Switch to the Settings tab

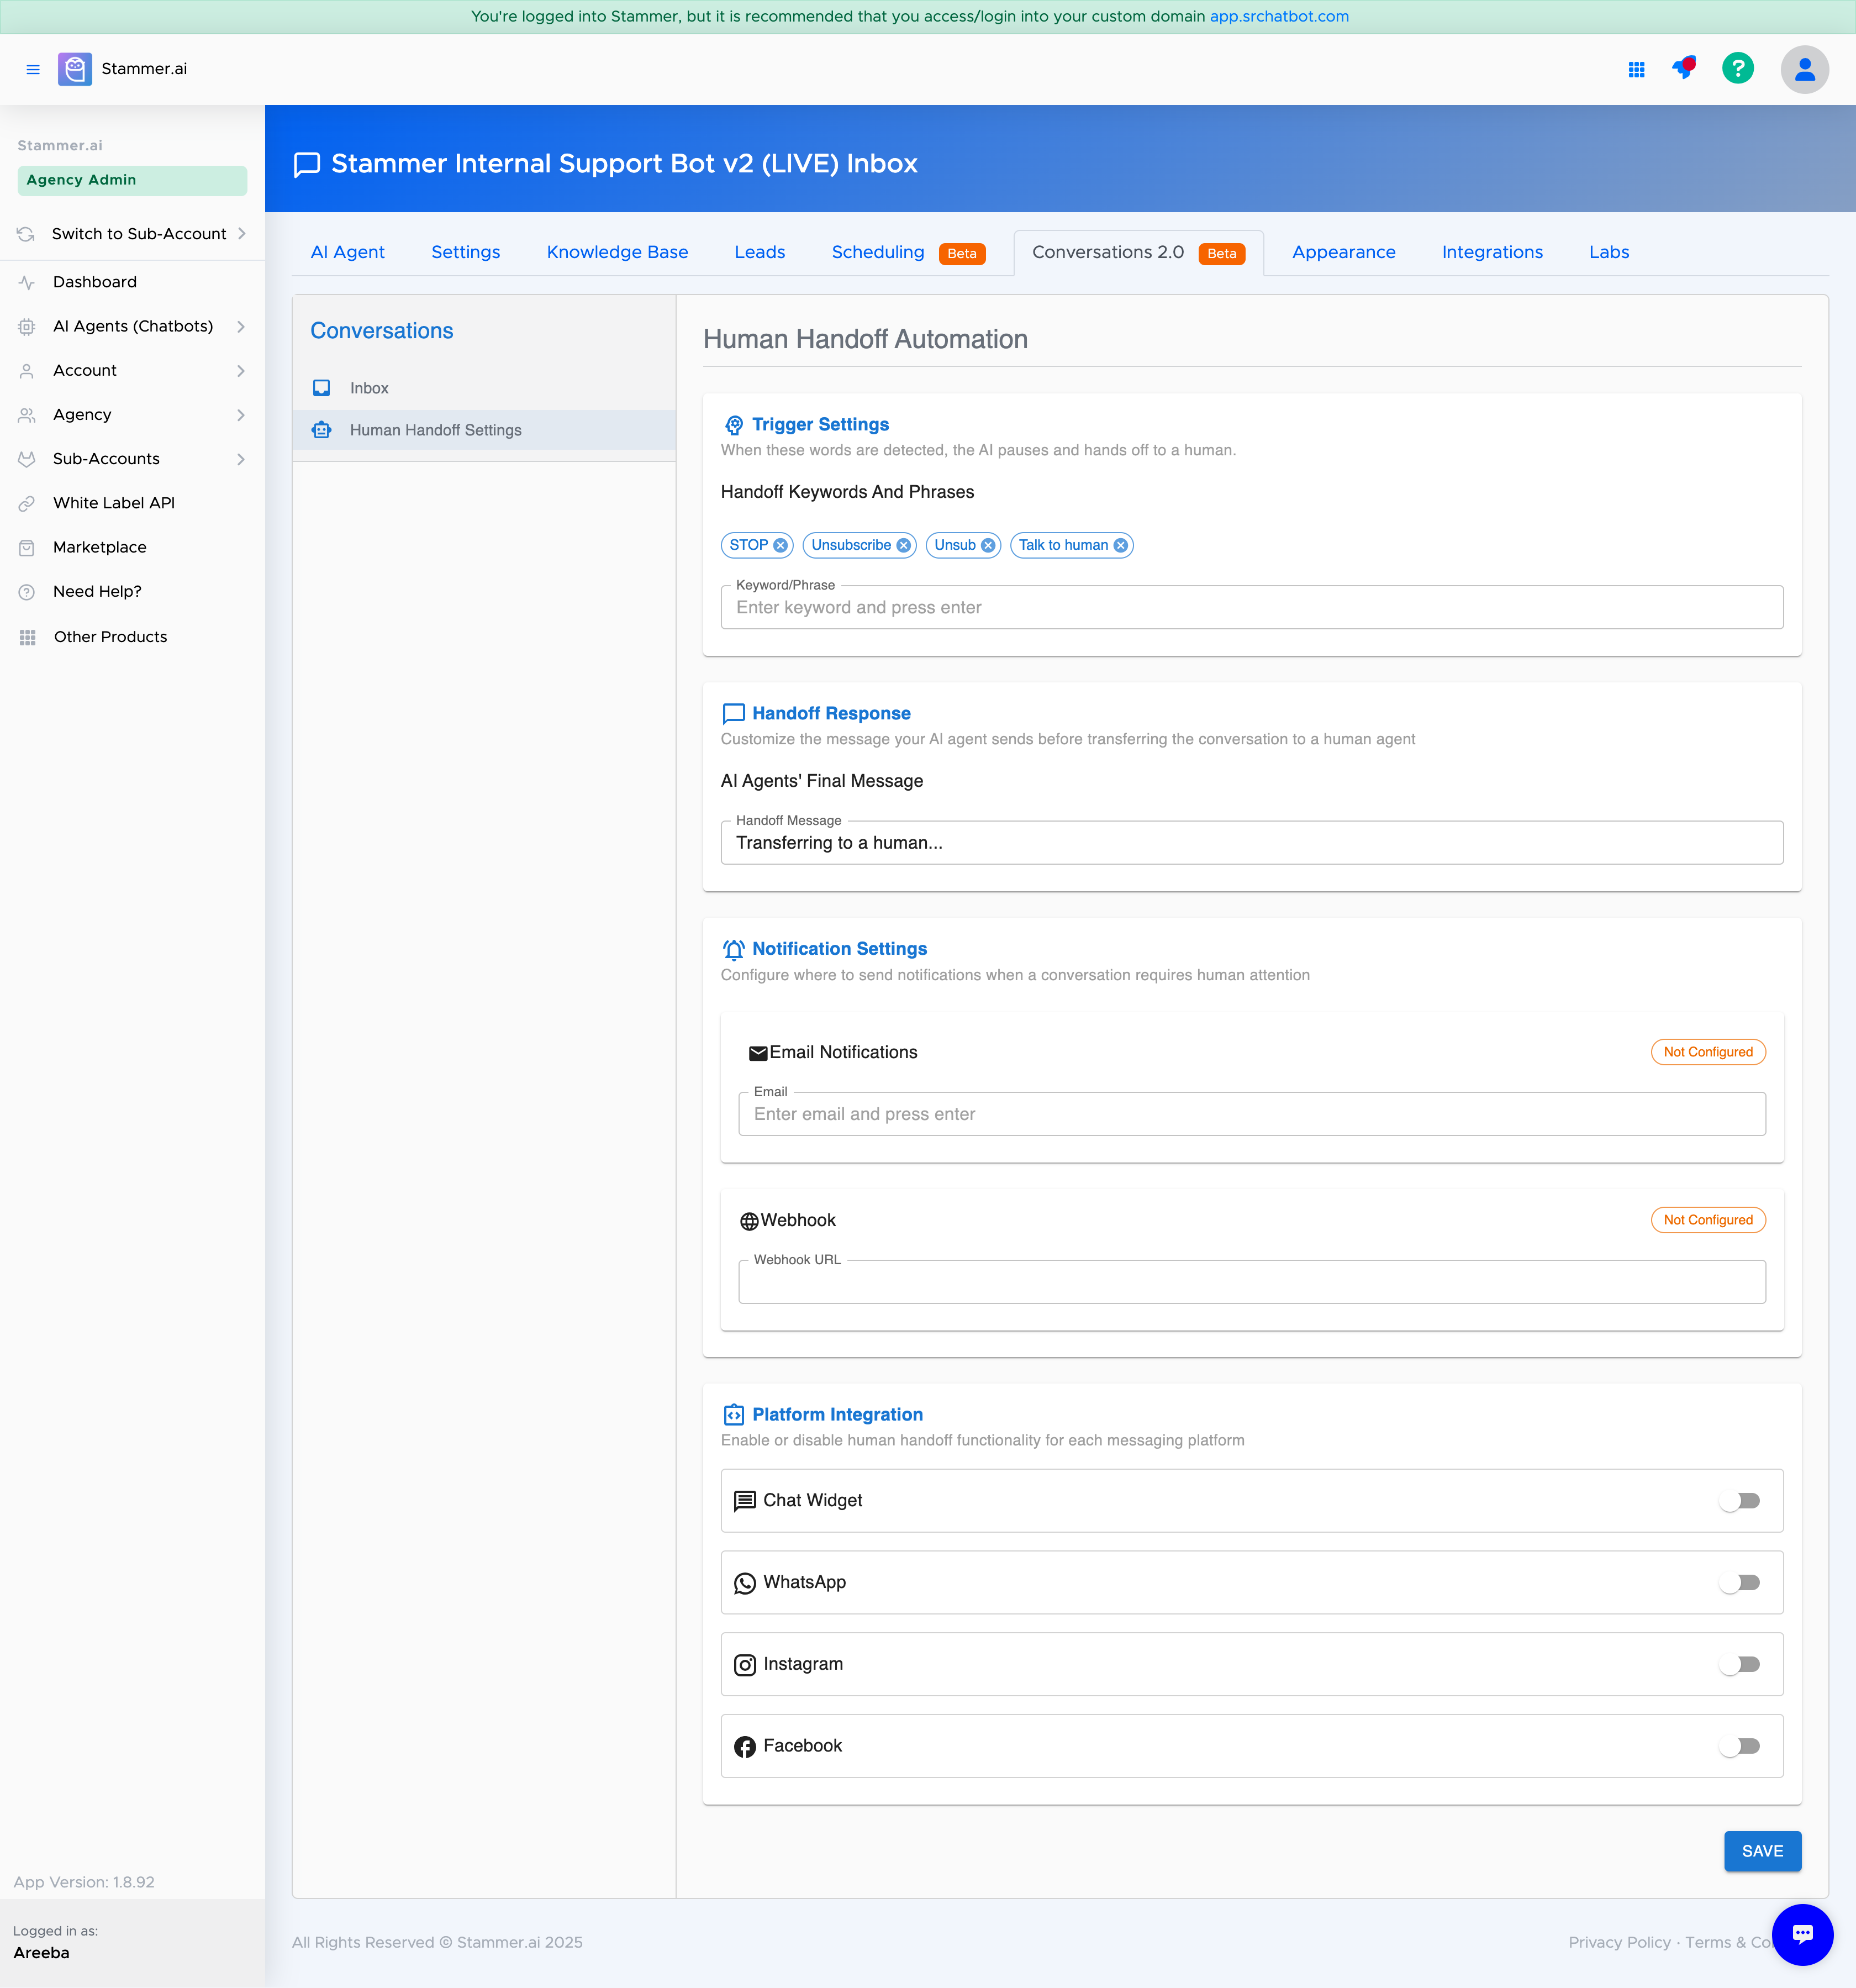pyautogui.click(x=465, y=252)
